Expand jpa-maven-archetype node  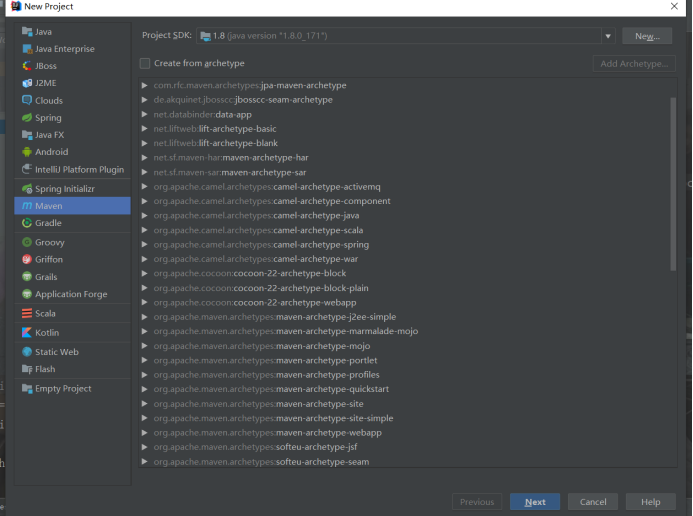[145, 85]
